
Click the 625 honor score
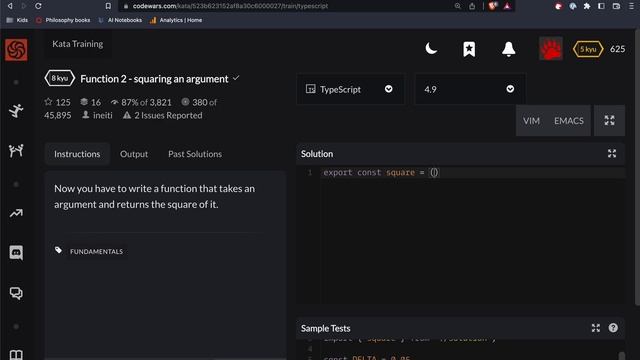[x=617, y=49]
